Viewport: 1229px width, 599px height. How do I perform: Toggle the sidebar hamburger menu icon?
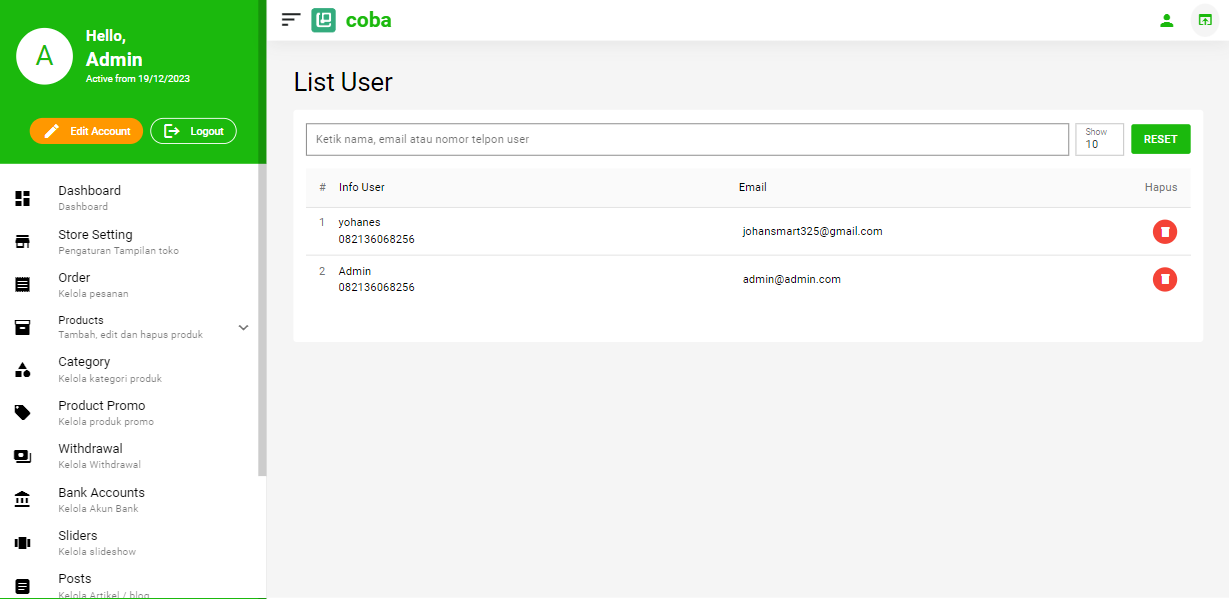[x=291, y=19]
